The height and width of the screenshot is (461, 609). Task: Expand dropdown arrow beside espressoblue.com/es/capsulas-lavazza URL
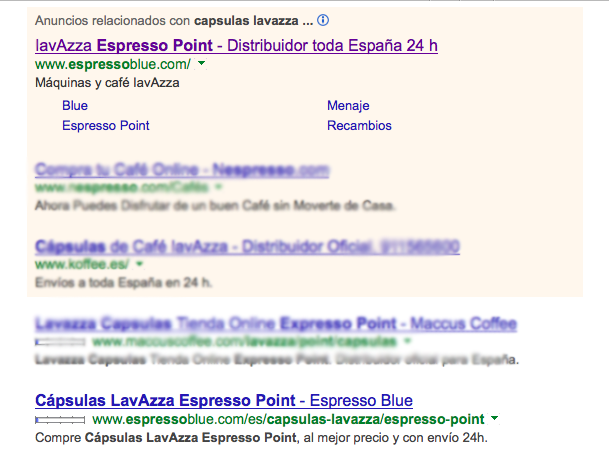pyautogui.click(x=494, y=418)
